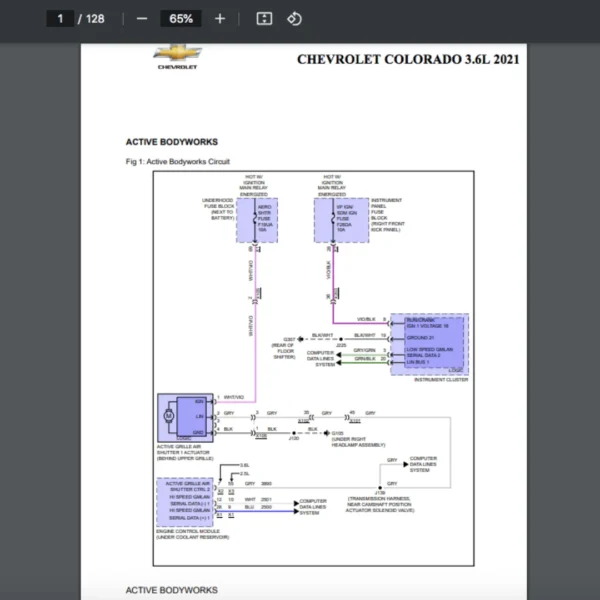
Task: Click the "ENGINE CONTROL MODULE" label
Action: 188,531
